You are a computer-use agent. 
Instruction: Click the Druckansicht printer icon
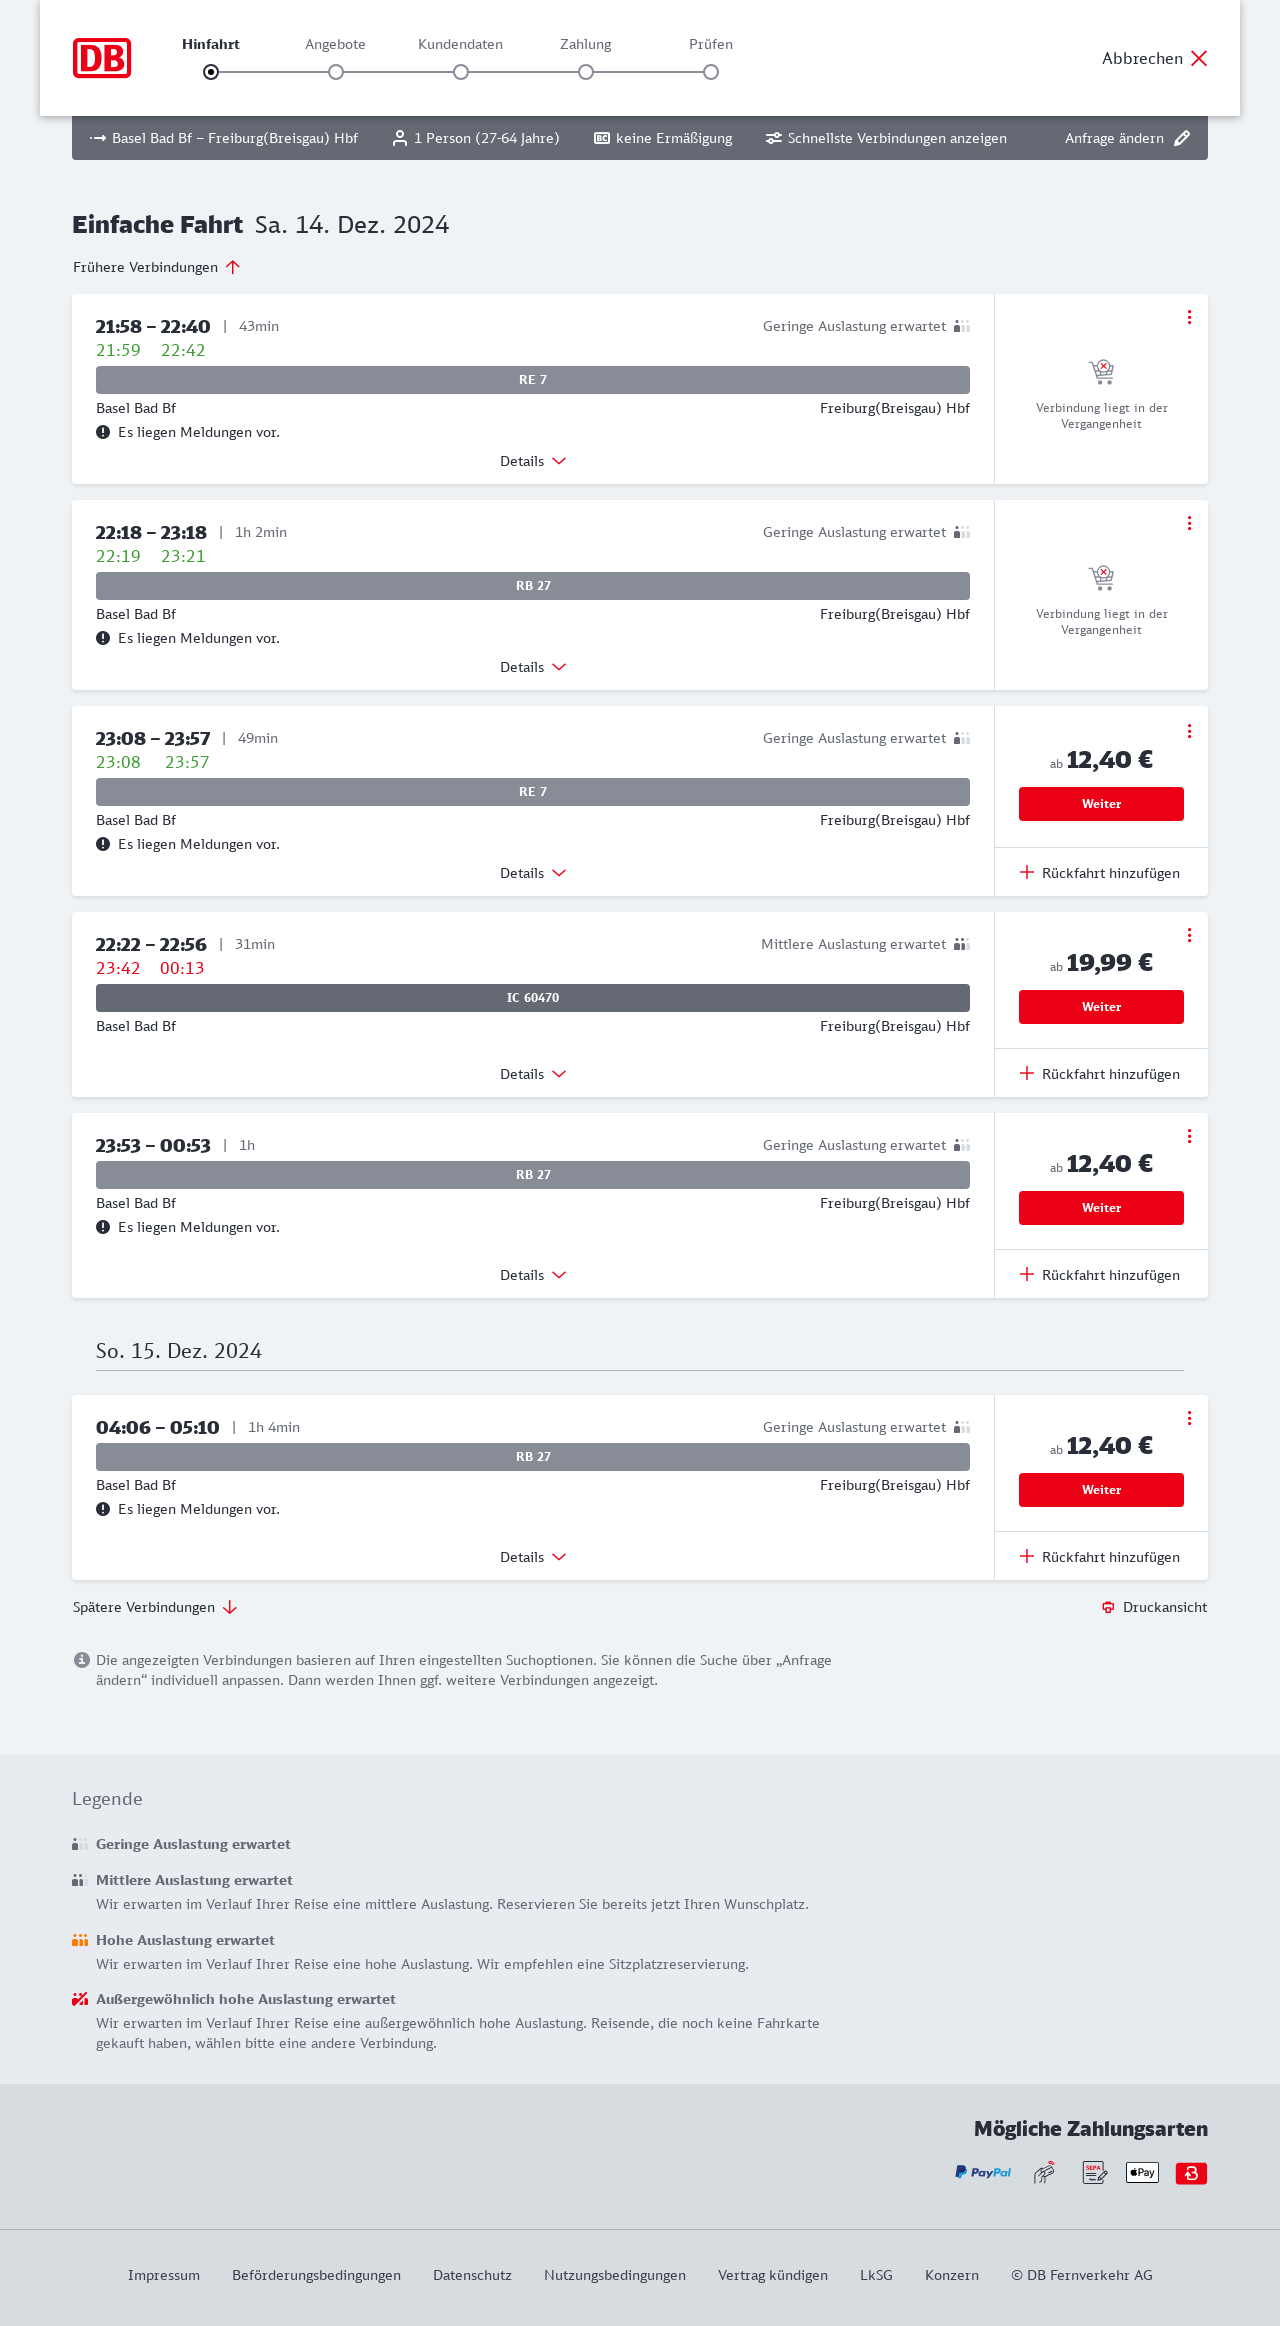[1108, 1607]
